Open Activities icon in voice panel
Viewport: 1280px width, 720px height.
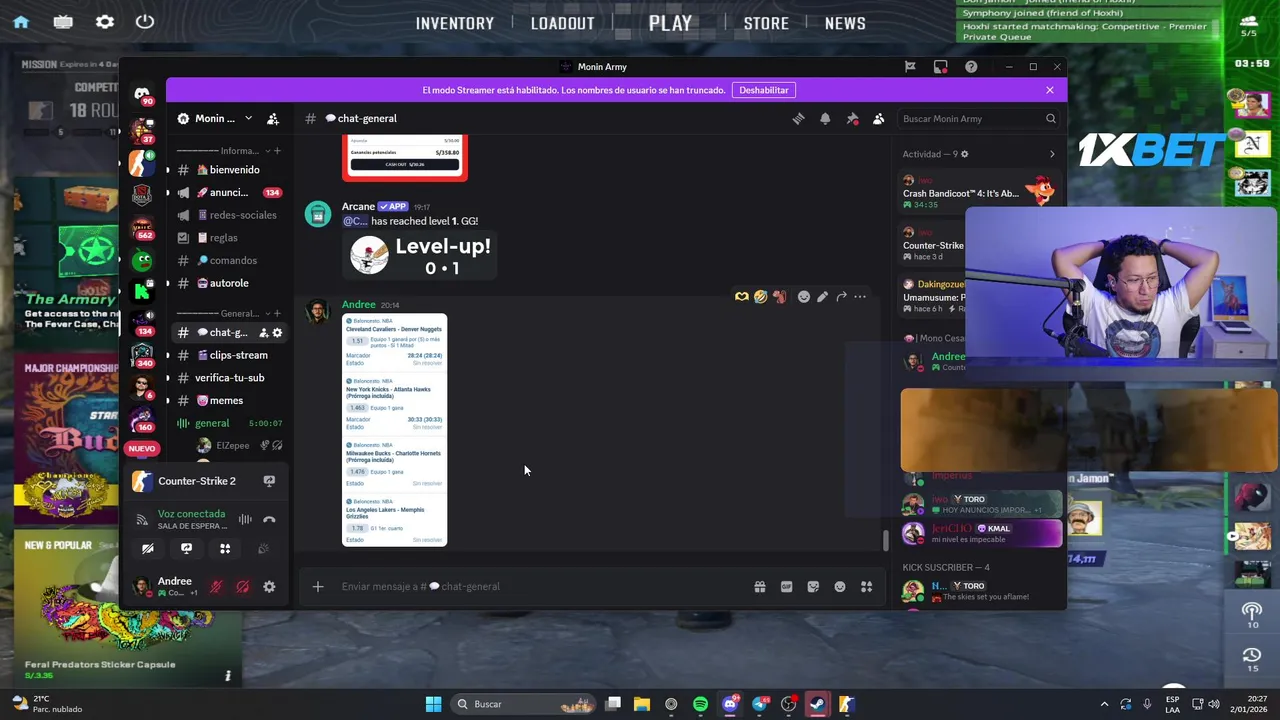tap(225, 548)
